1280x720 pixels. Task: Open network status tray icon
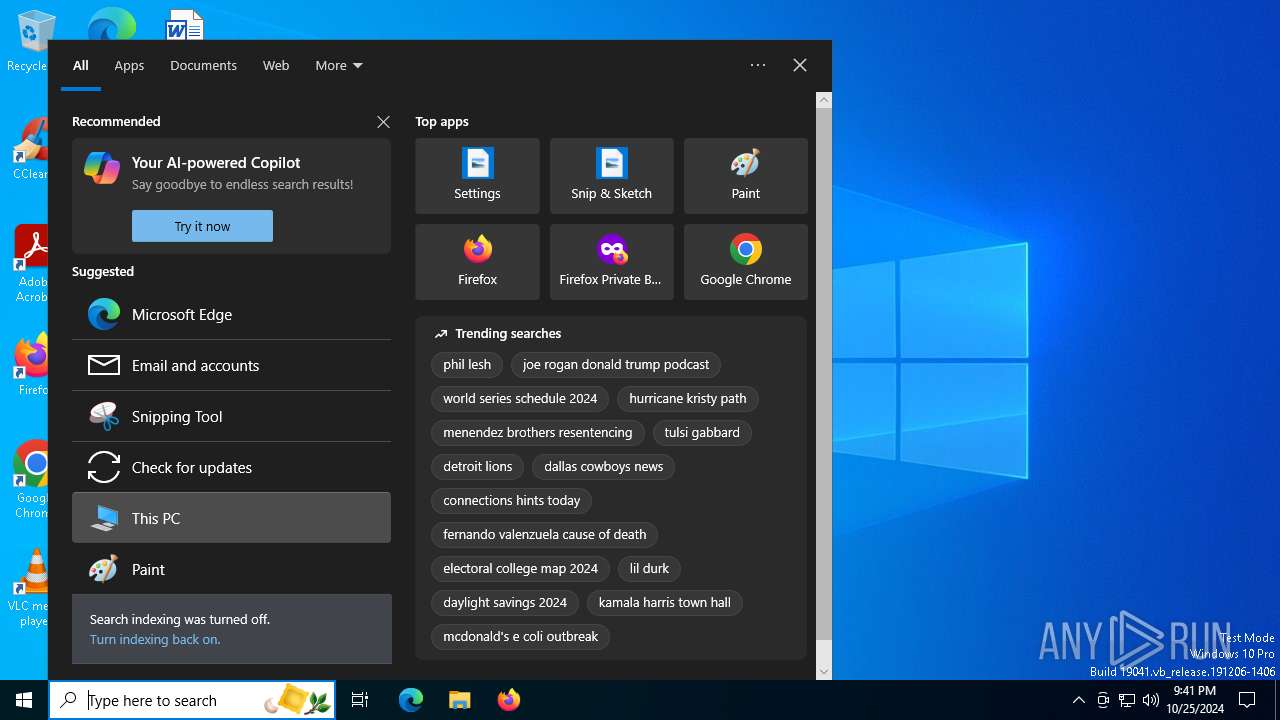pos(1127,700)
